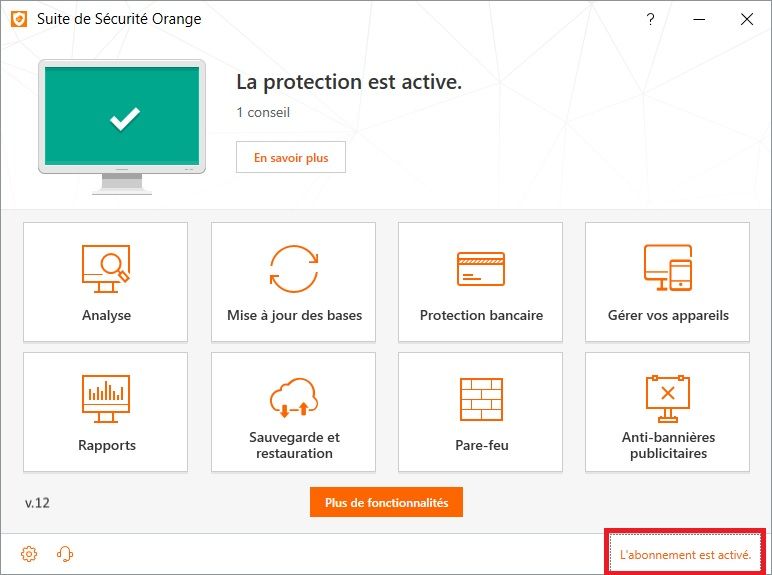The height and width of the screenshot is (575, 772).
Task: Open Gérer vos appareils tile
Action: tap(668, 282)
